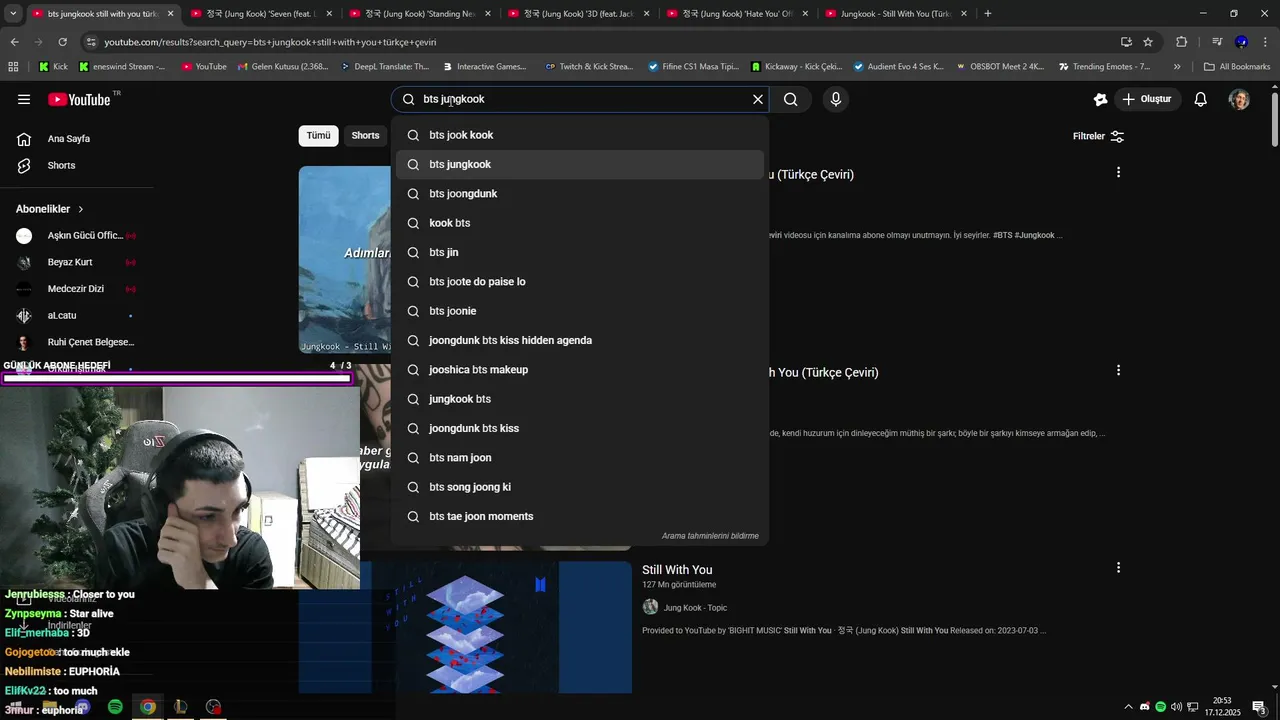Switch to the 'Standing Next' tab
1280x720 pixels.
point(418,14)
